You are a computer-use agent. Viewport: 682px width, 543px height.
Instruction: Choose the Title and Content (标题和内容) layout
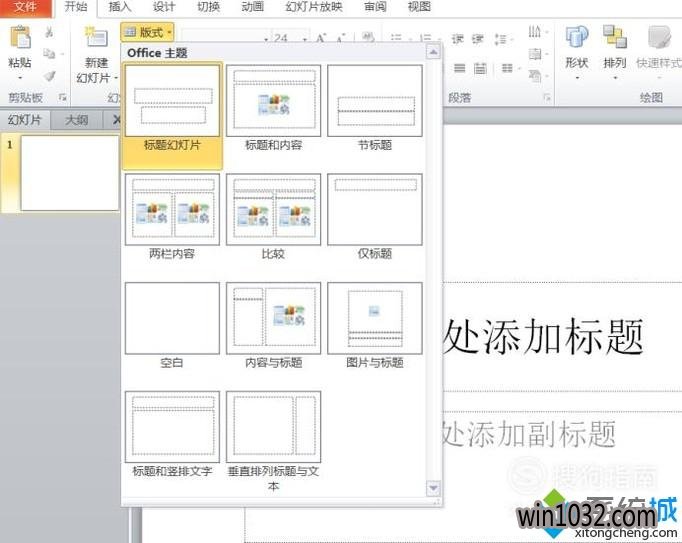pyautogui.click(x=273, y=101)
